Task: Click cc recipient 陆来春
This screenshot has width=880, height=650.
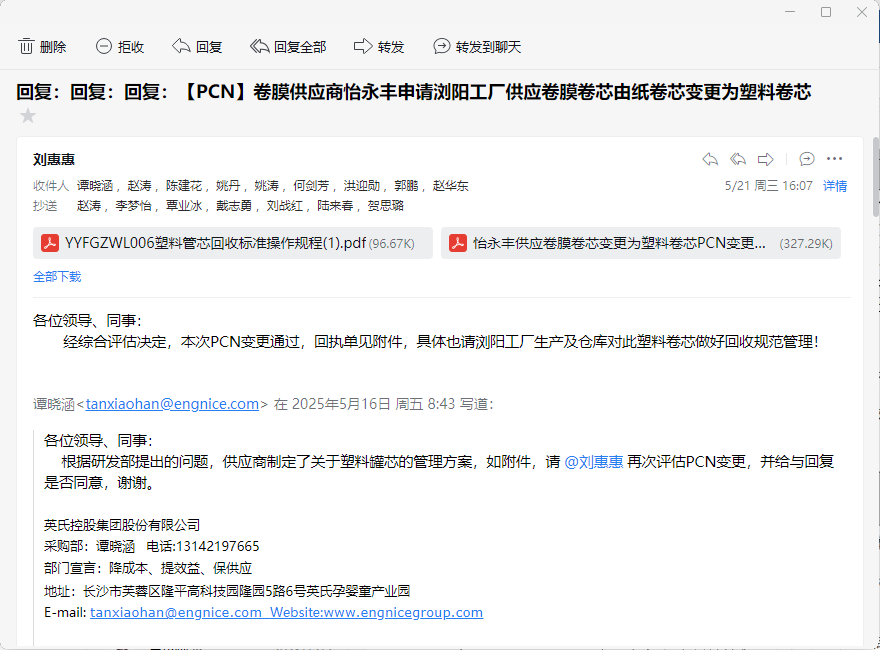Action: pos(335,206)
